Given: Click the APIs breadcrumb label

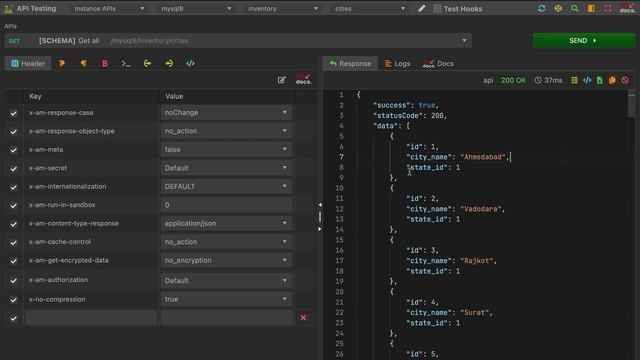Looking at the screenshot, I should pyautogui.click(x=11, y=26).
